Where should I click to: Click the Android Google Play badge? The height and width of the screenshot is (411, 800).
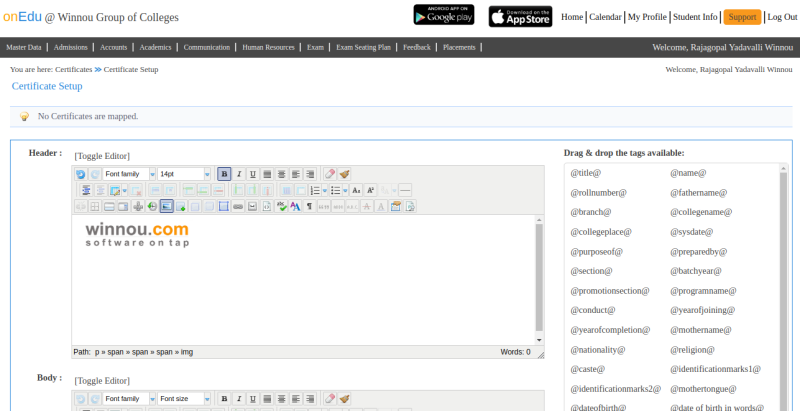point(443,16)
